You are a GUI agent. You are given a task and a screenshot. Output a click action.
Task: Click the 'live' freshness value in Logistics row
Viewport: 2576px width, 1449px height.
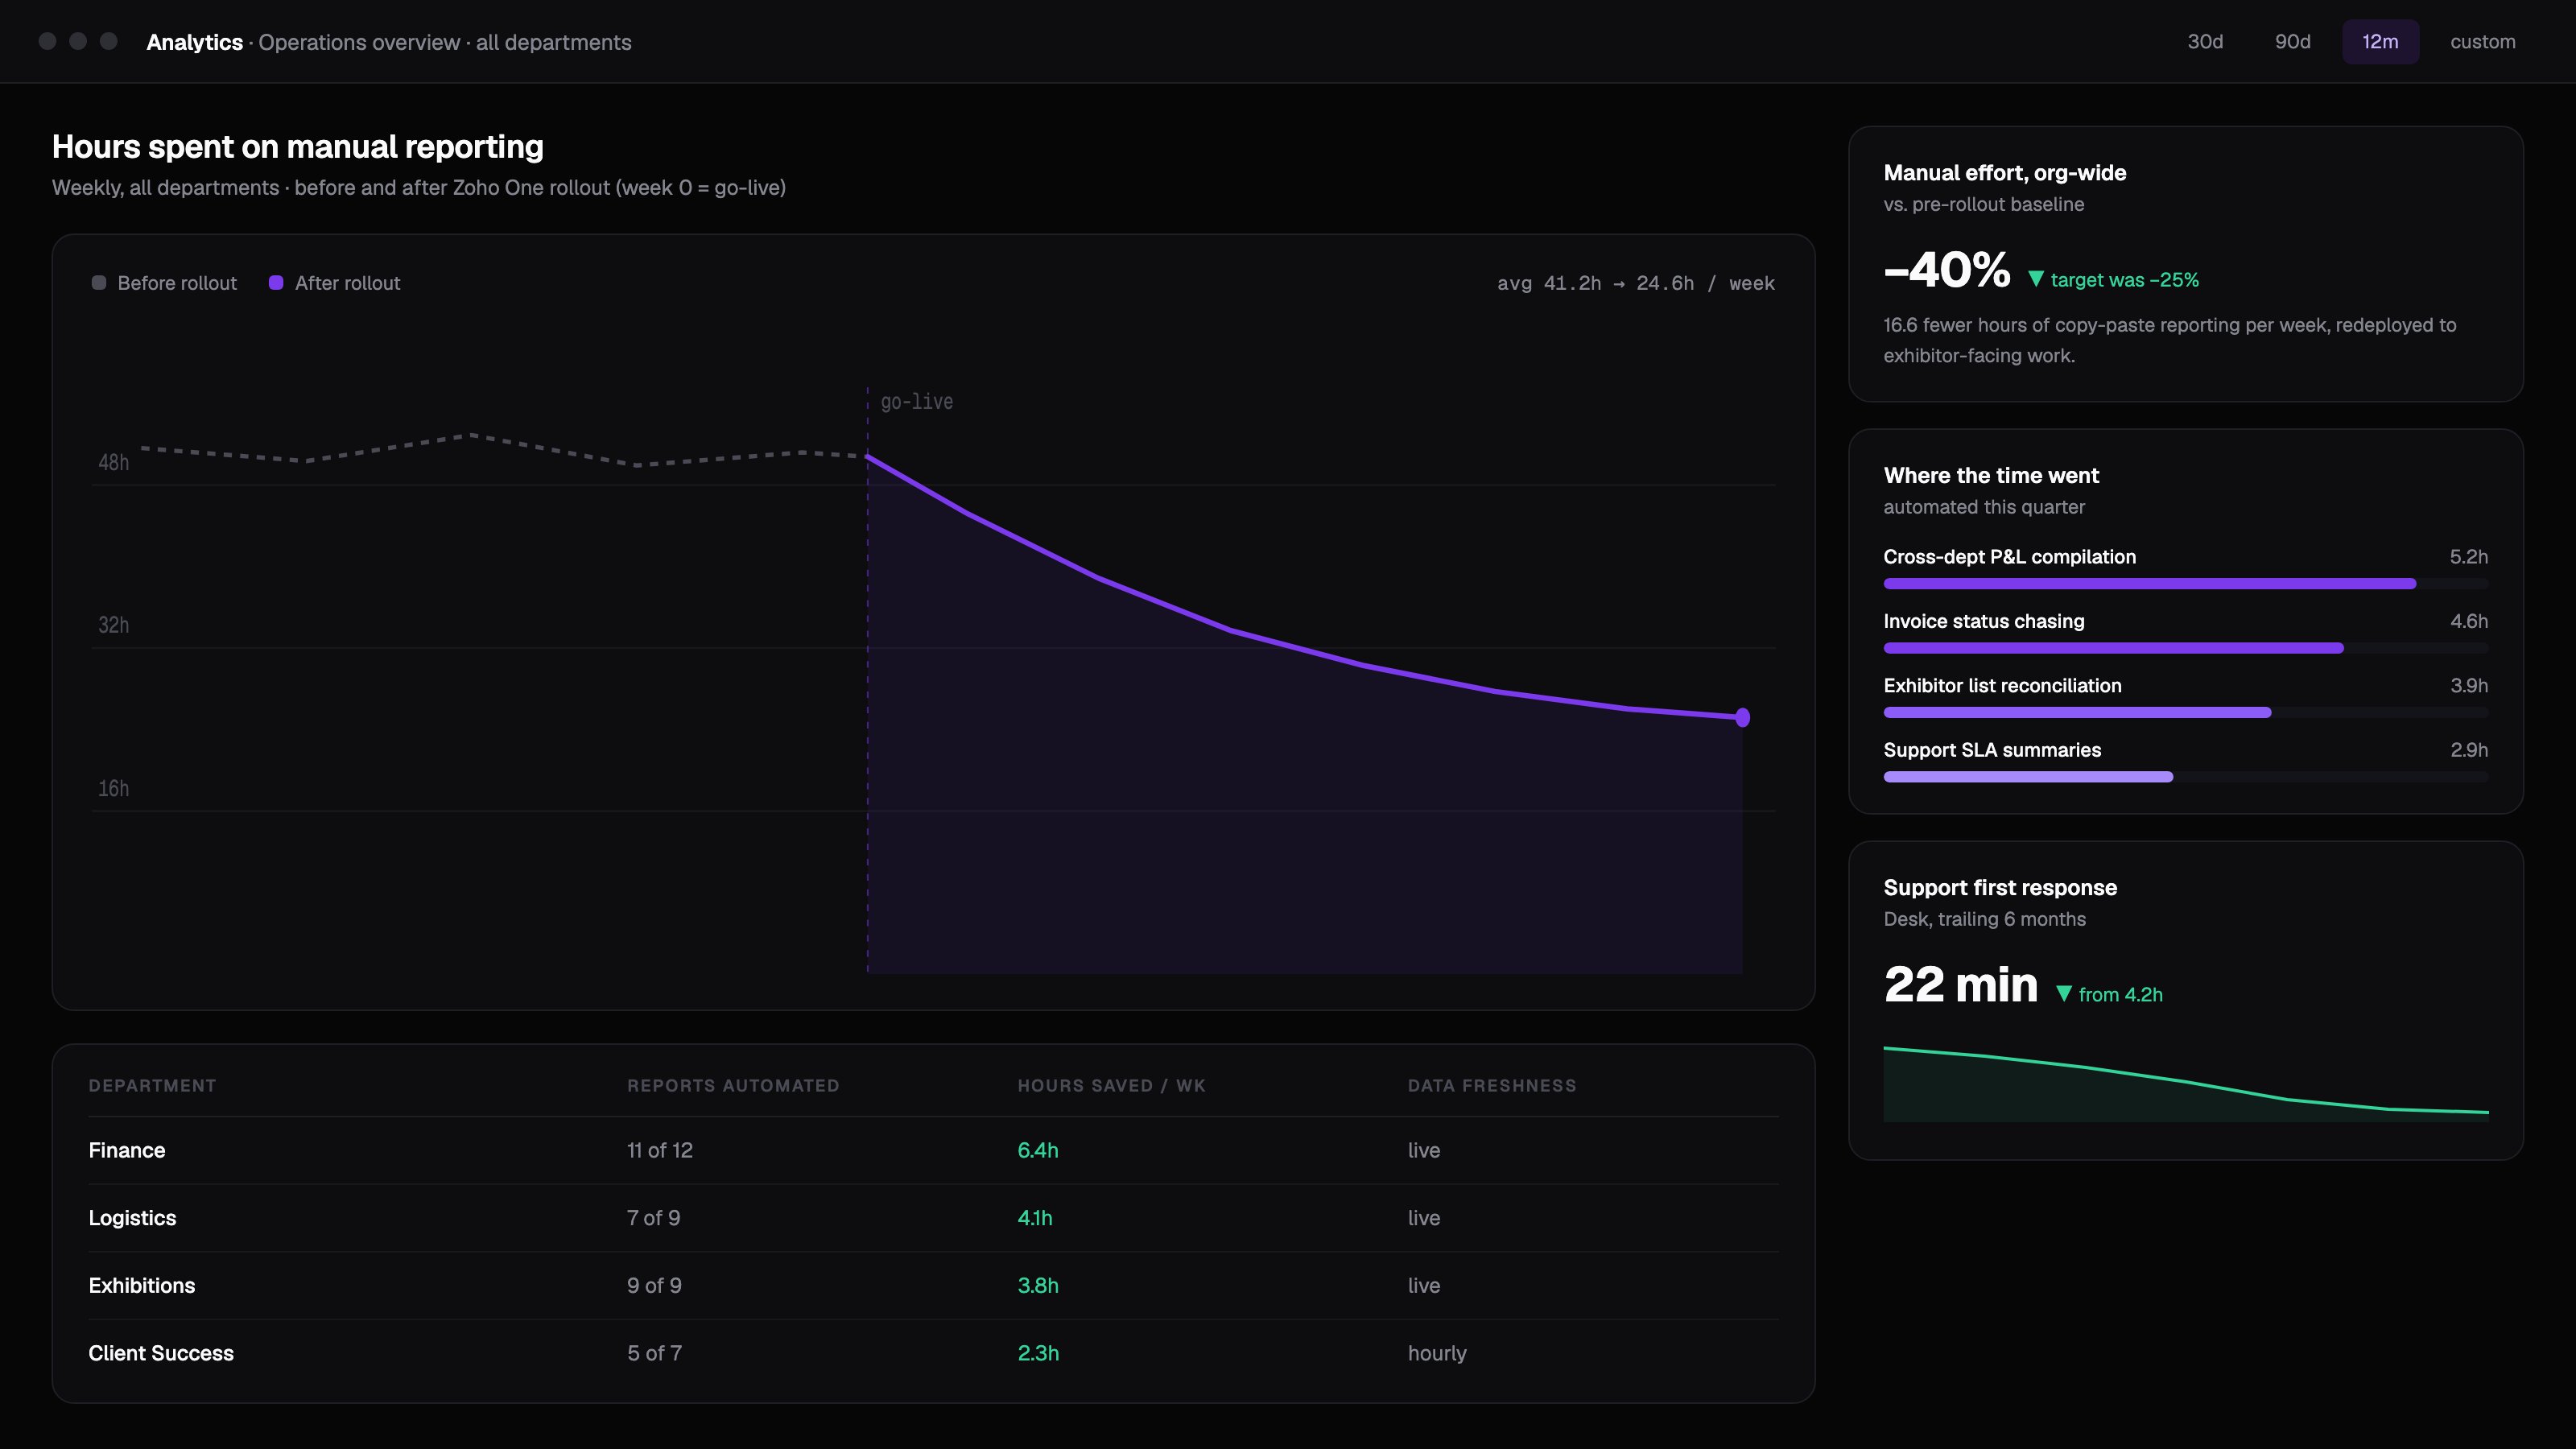1424,1218
